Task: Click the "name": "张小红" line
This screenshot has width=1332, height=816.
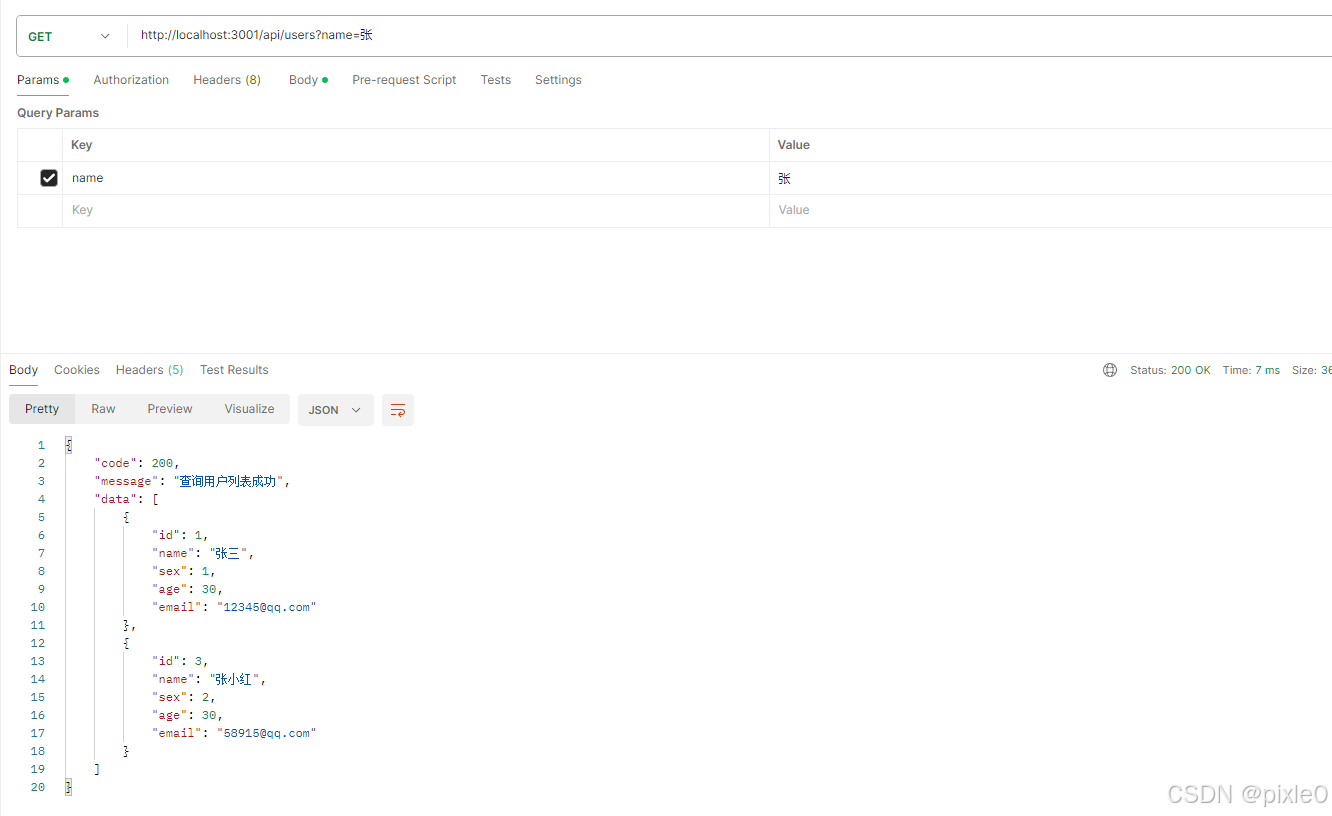Action: pos(210,679)
